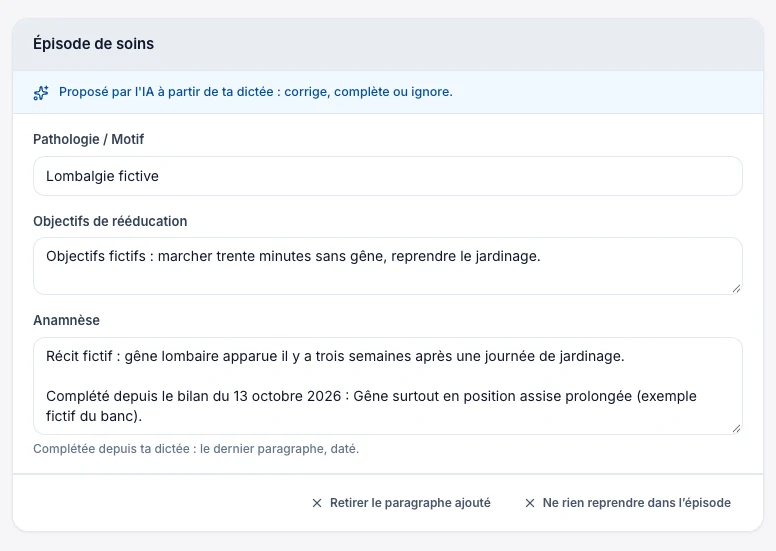Click the Proposé par l'IA banner text
Screen dimensions: 776x551
point(256,92)
